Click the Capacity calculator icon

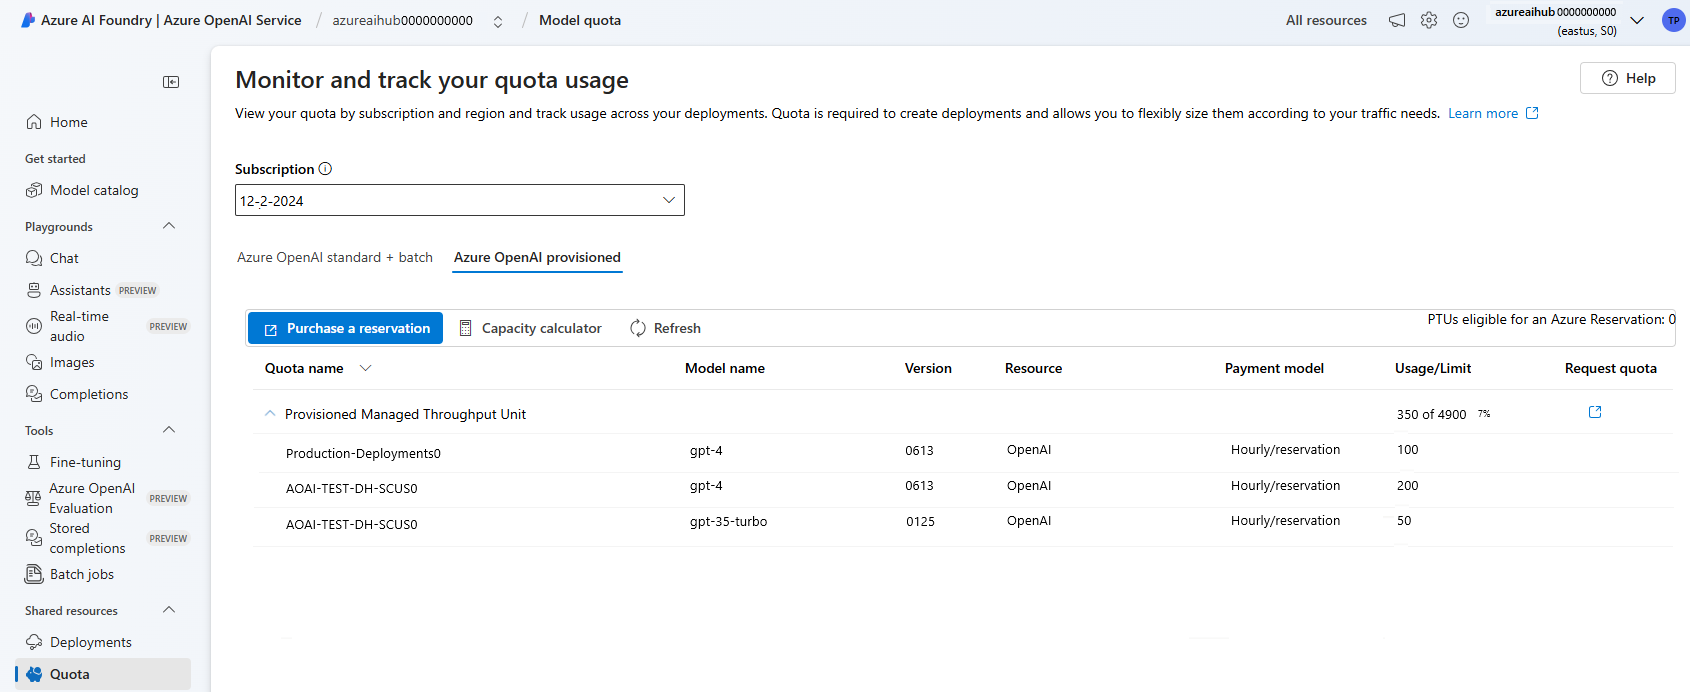coord(465,328)
